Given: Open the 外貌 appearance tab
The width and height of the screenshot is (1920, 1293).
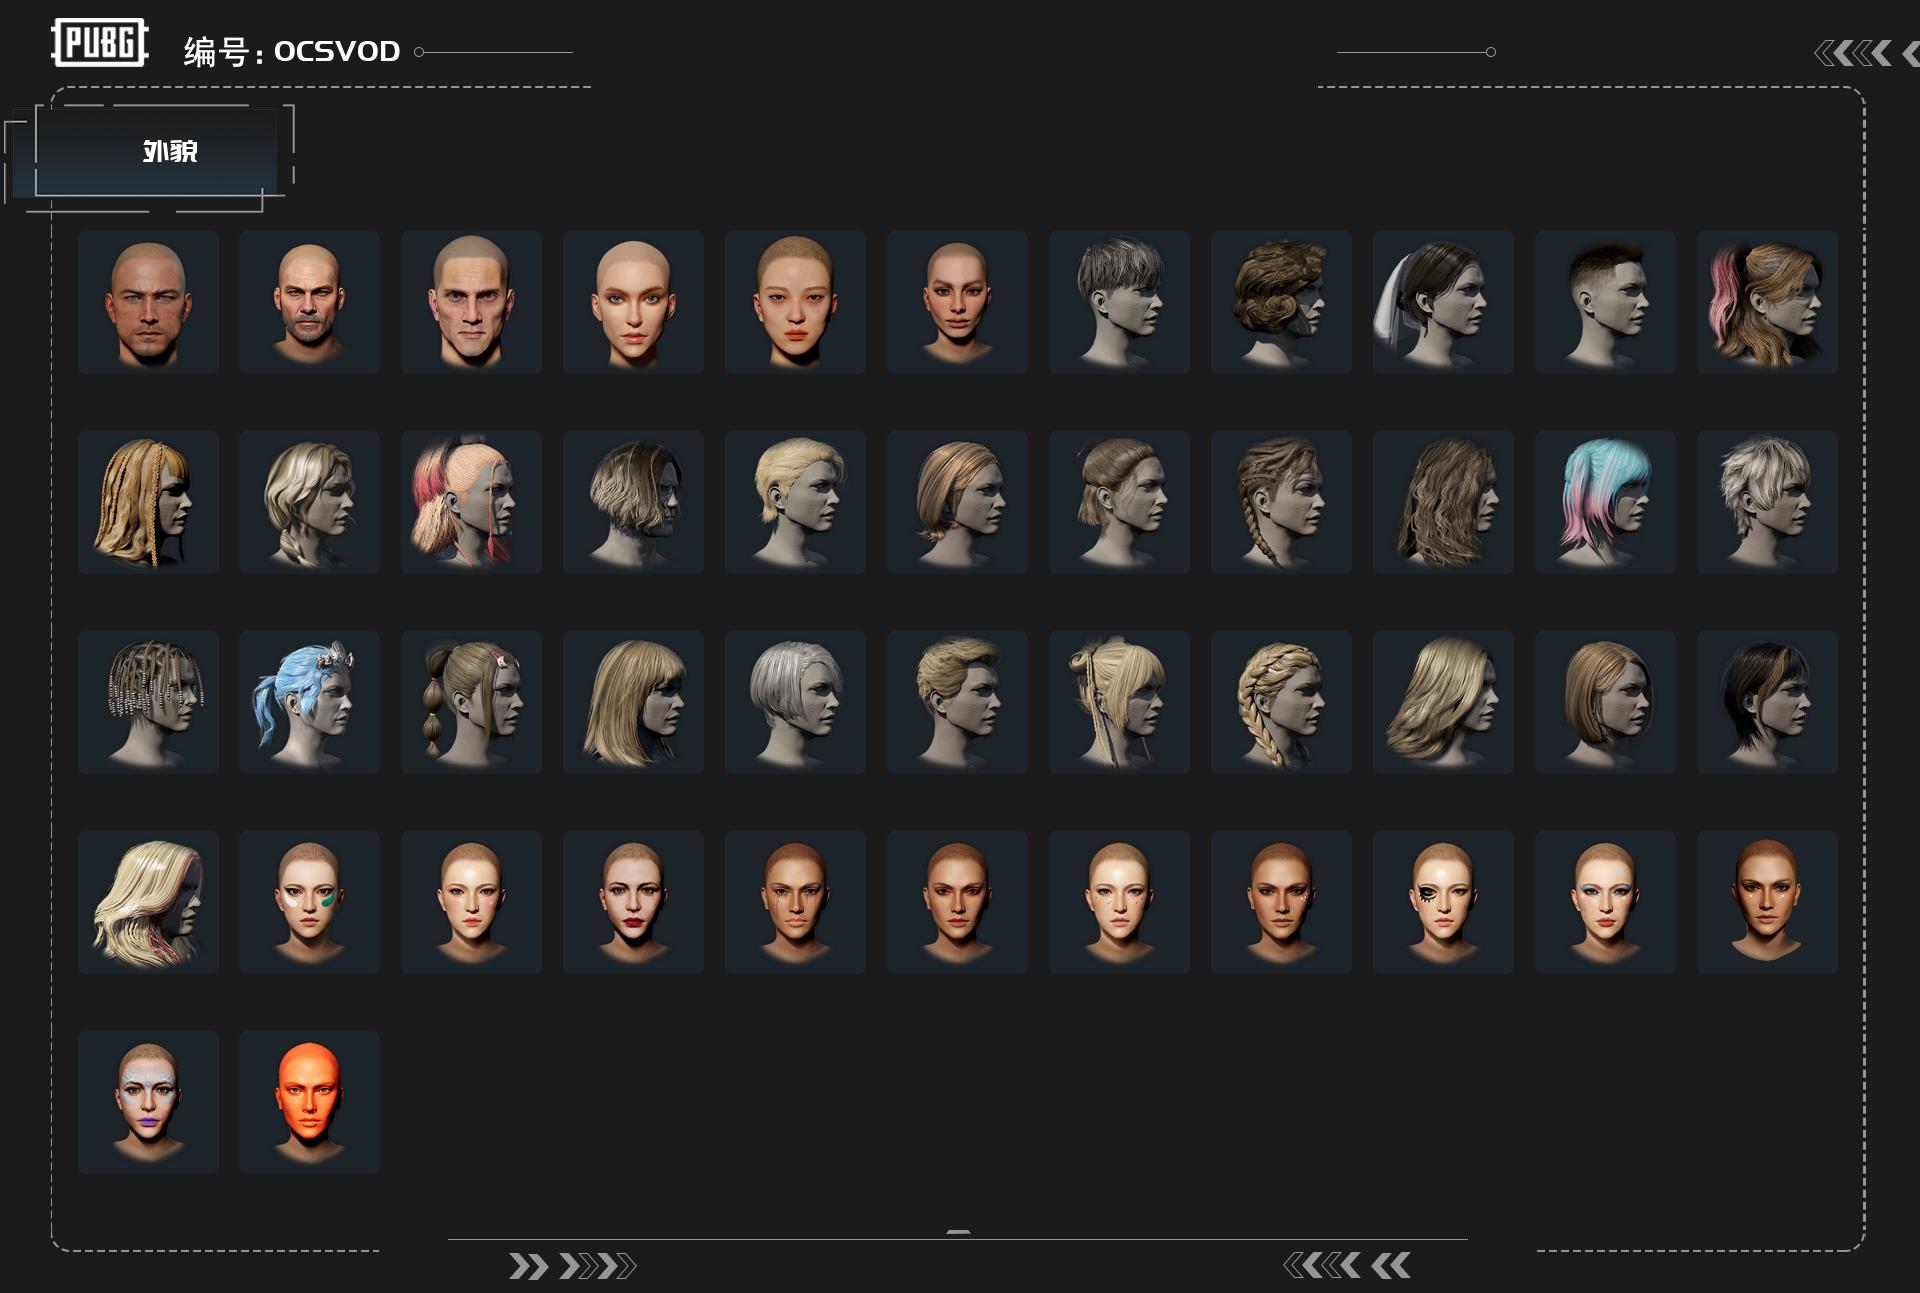Looking at the screenshot, I should 155,151.
